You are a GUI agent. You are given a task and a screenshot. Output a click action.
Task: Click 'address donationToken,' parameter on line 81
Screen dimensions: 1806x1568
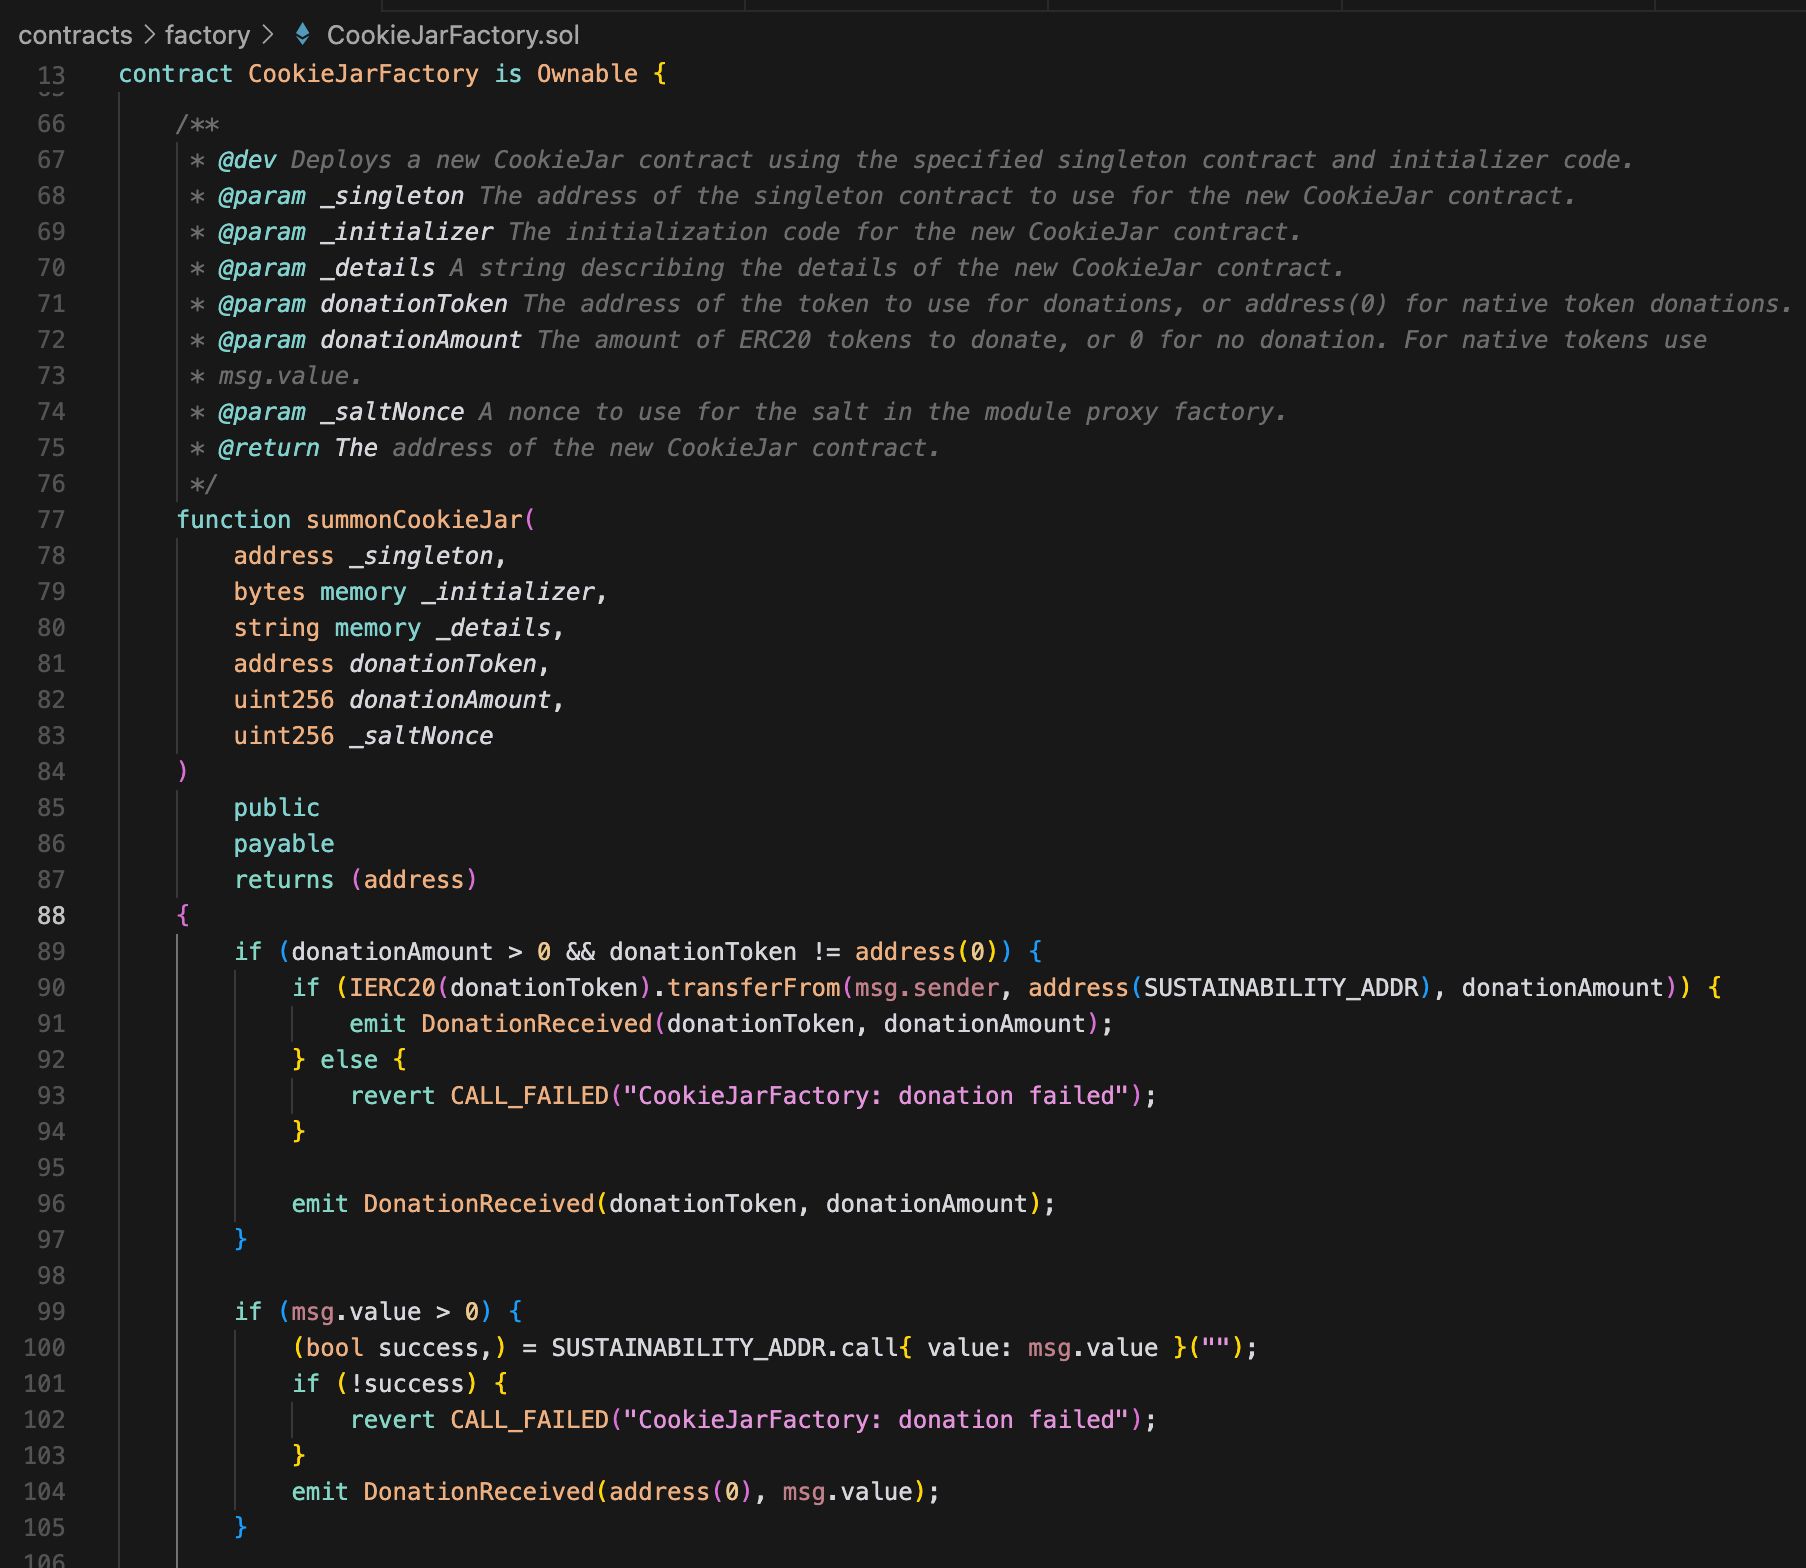click(x=392, y=663)
